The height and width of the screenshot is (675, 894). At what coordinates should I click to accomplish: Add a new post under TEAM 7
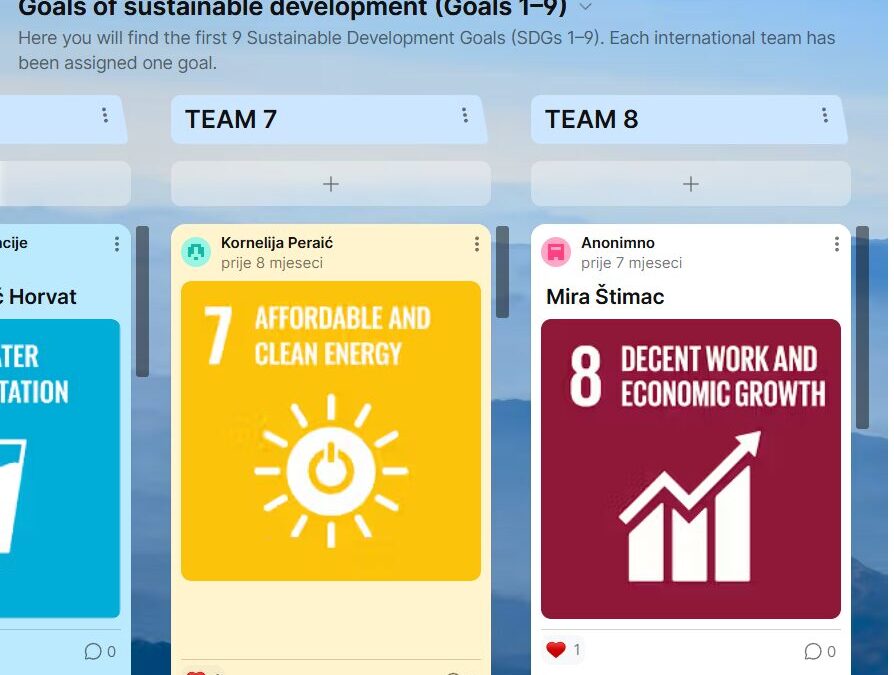click(331, 184)
